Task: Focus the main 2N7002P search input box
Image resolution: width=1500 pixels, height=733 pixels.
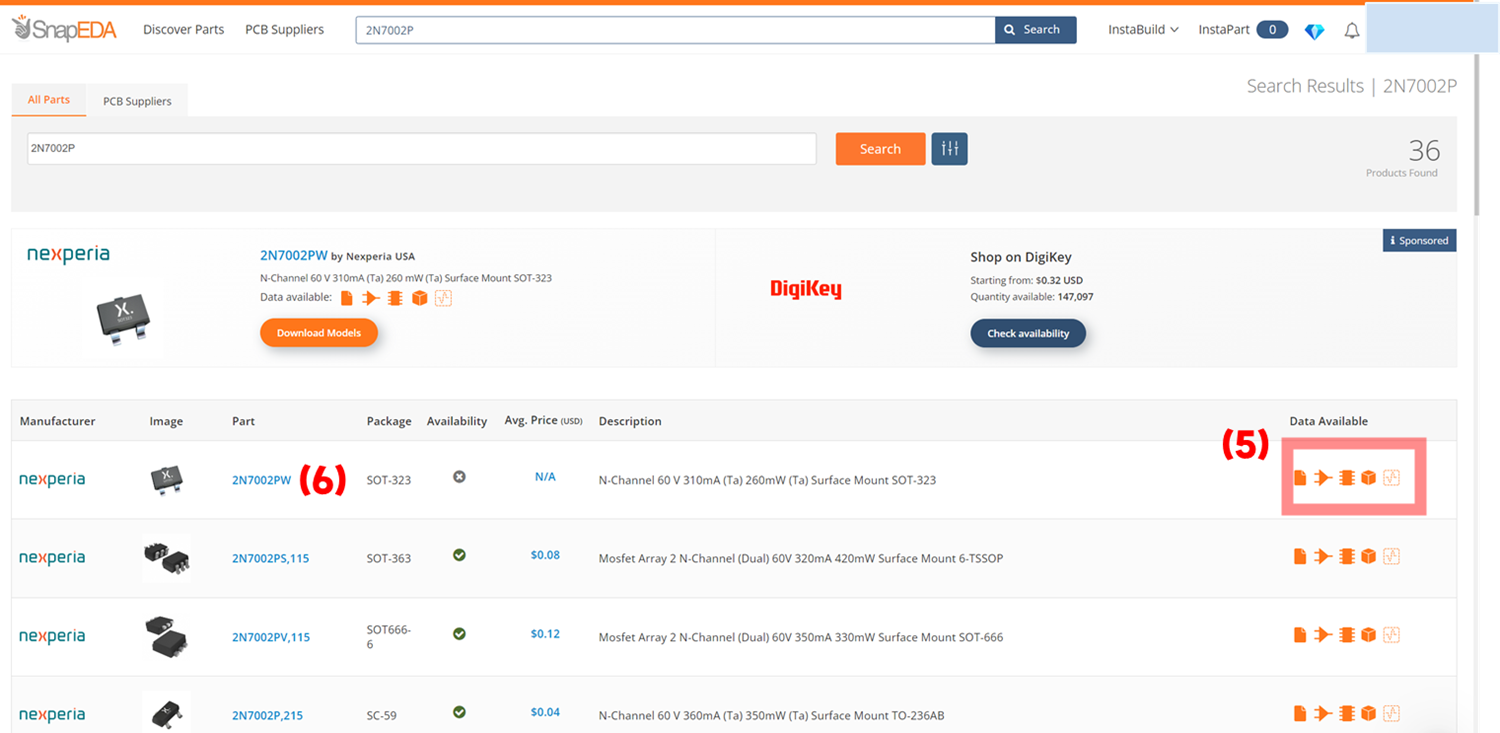Action: 422,149
